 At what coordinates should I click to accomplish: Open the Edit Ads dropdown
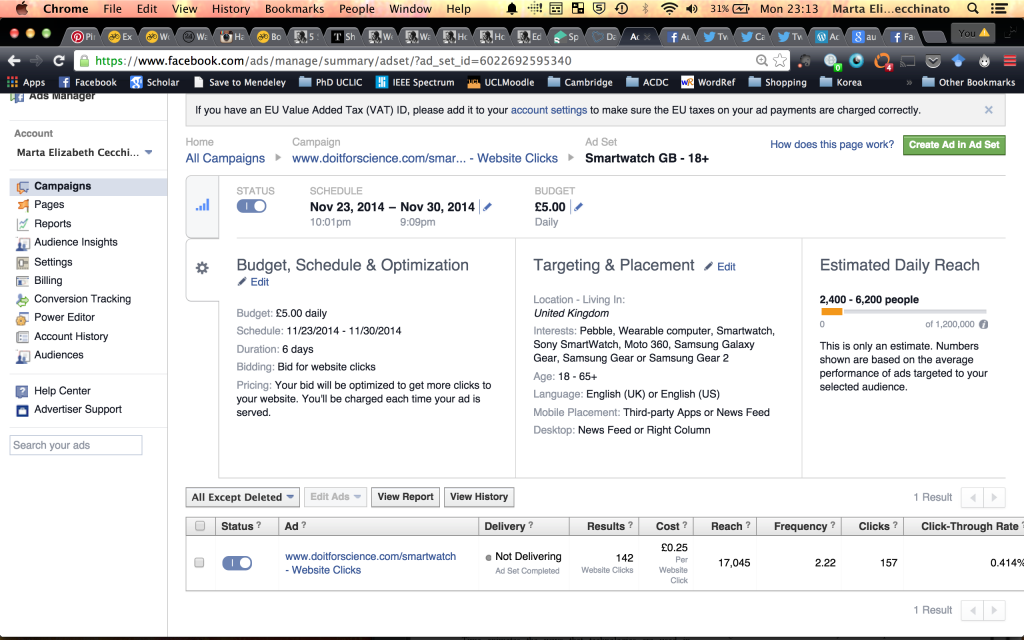point(335,497)
